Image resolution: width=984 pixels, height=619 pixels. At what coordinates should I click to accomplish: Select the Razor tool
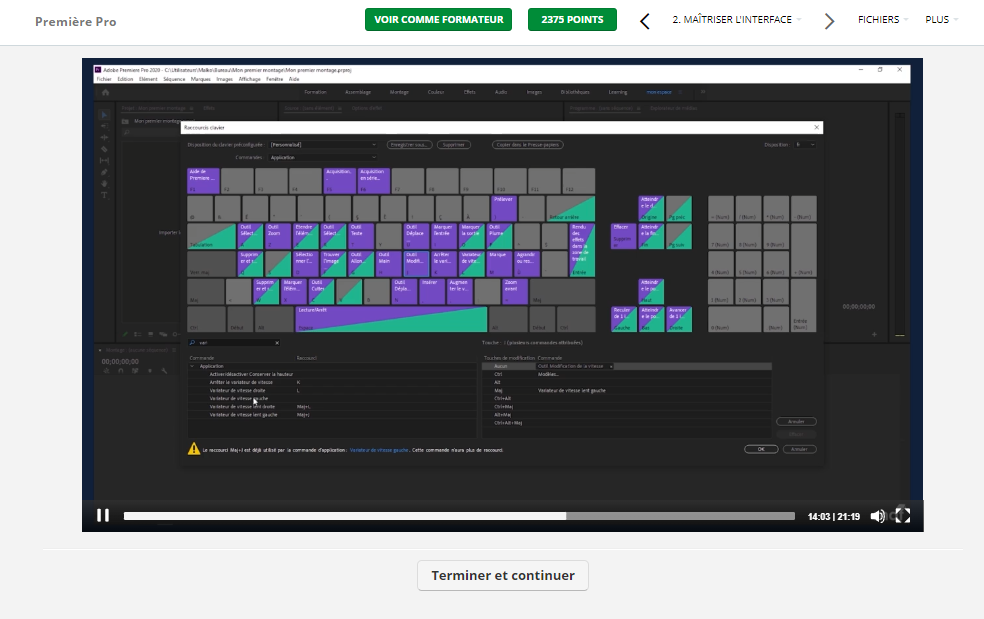[104, 149]
